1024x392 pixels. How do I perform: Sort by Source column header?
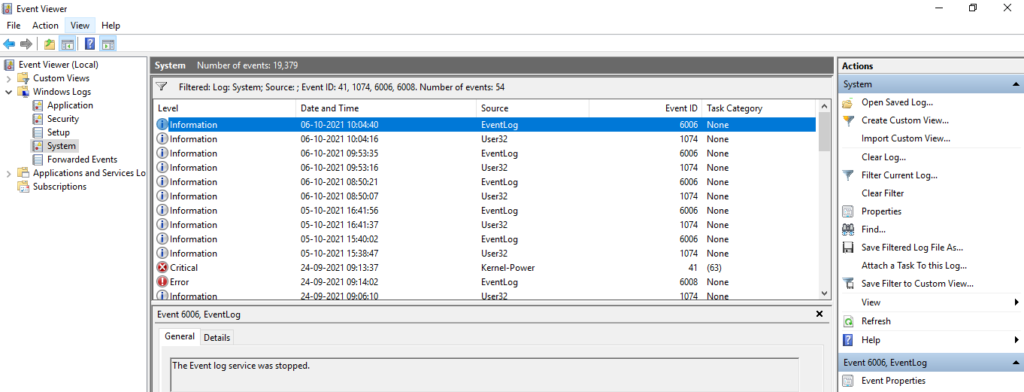[x=533, y=108]
